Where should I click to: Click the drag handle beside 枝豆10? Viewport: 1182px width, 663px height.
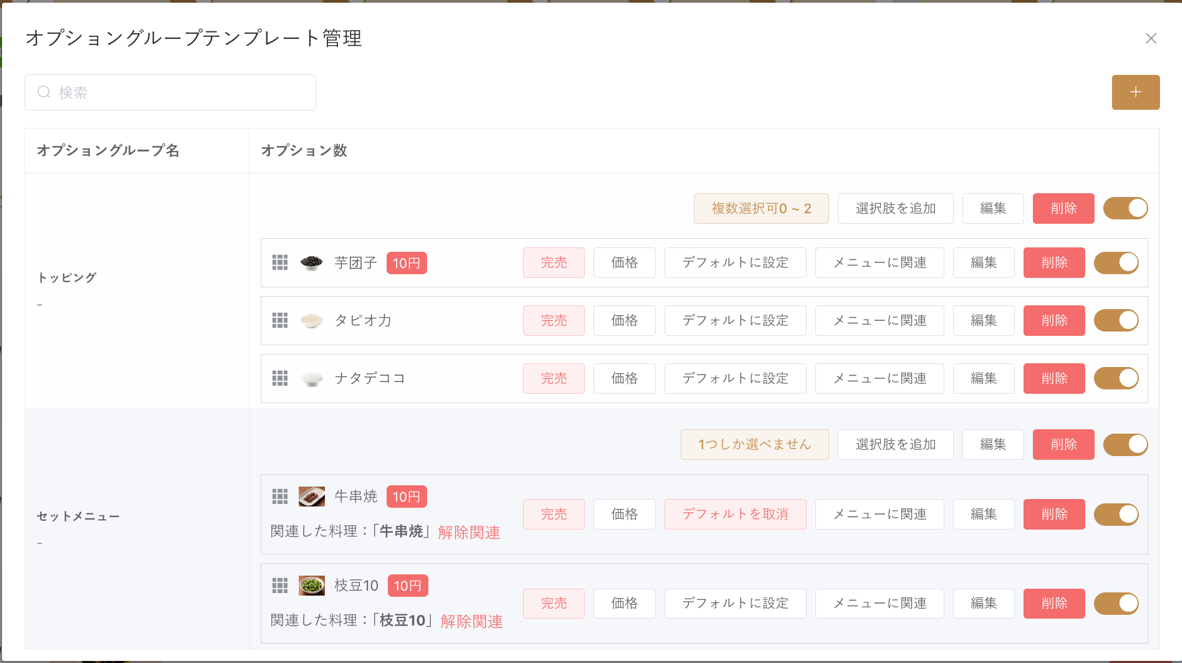280,585
